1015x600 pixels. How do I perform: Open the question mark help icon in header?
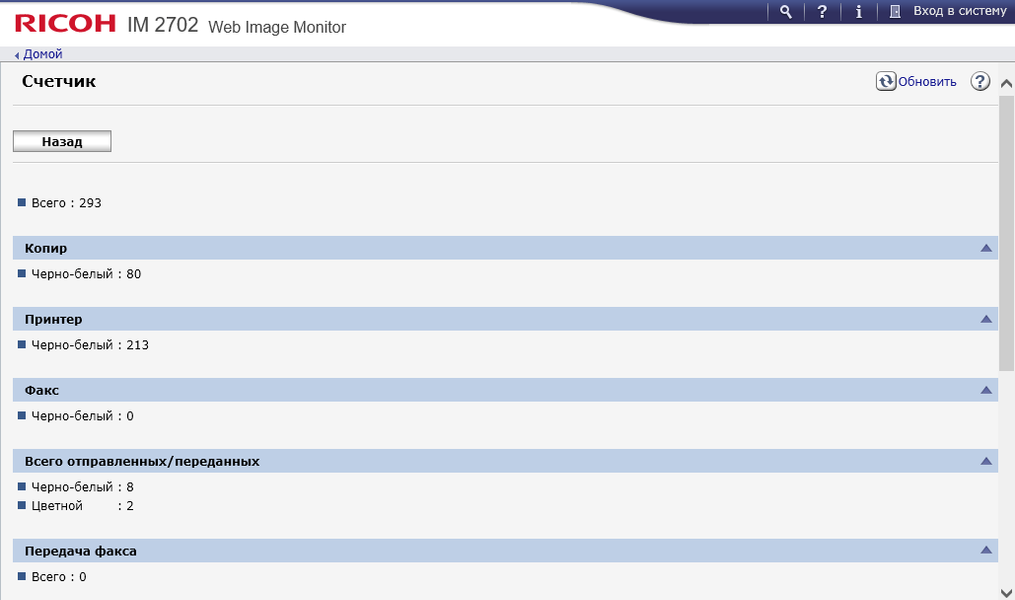point(822,12)
